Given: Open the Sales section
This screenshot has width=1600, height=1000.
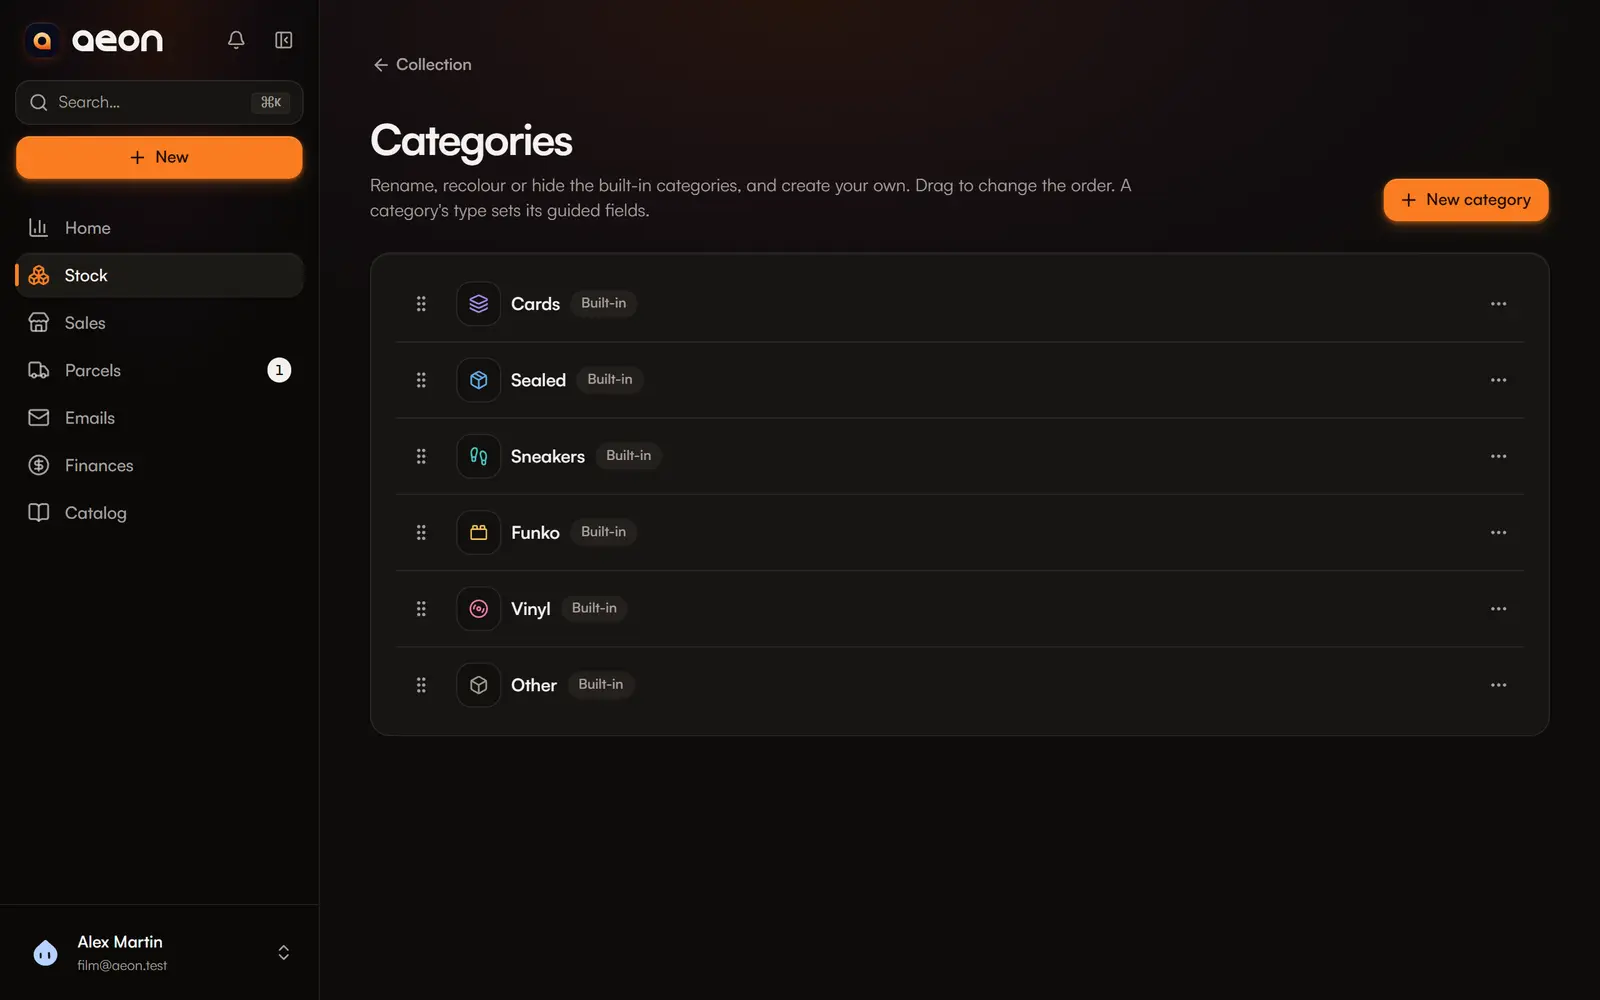Looking at the screenshot, I should [x=159, y=323].
